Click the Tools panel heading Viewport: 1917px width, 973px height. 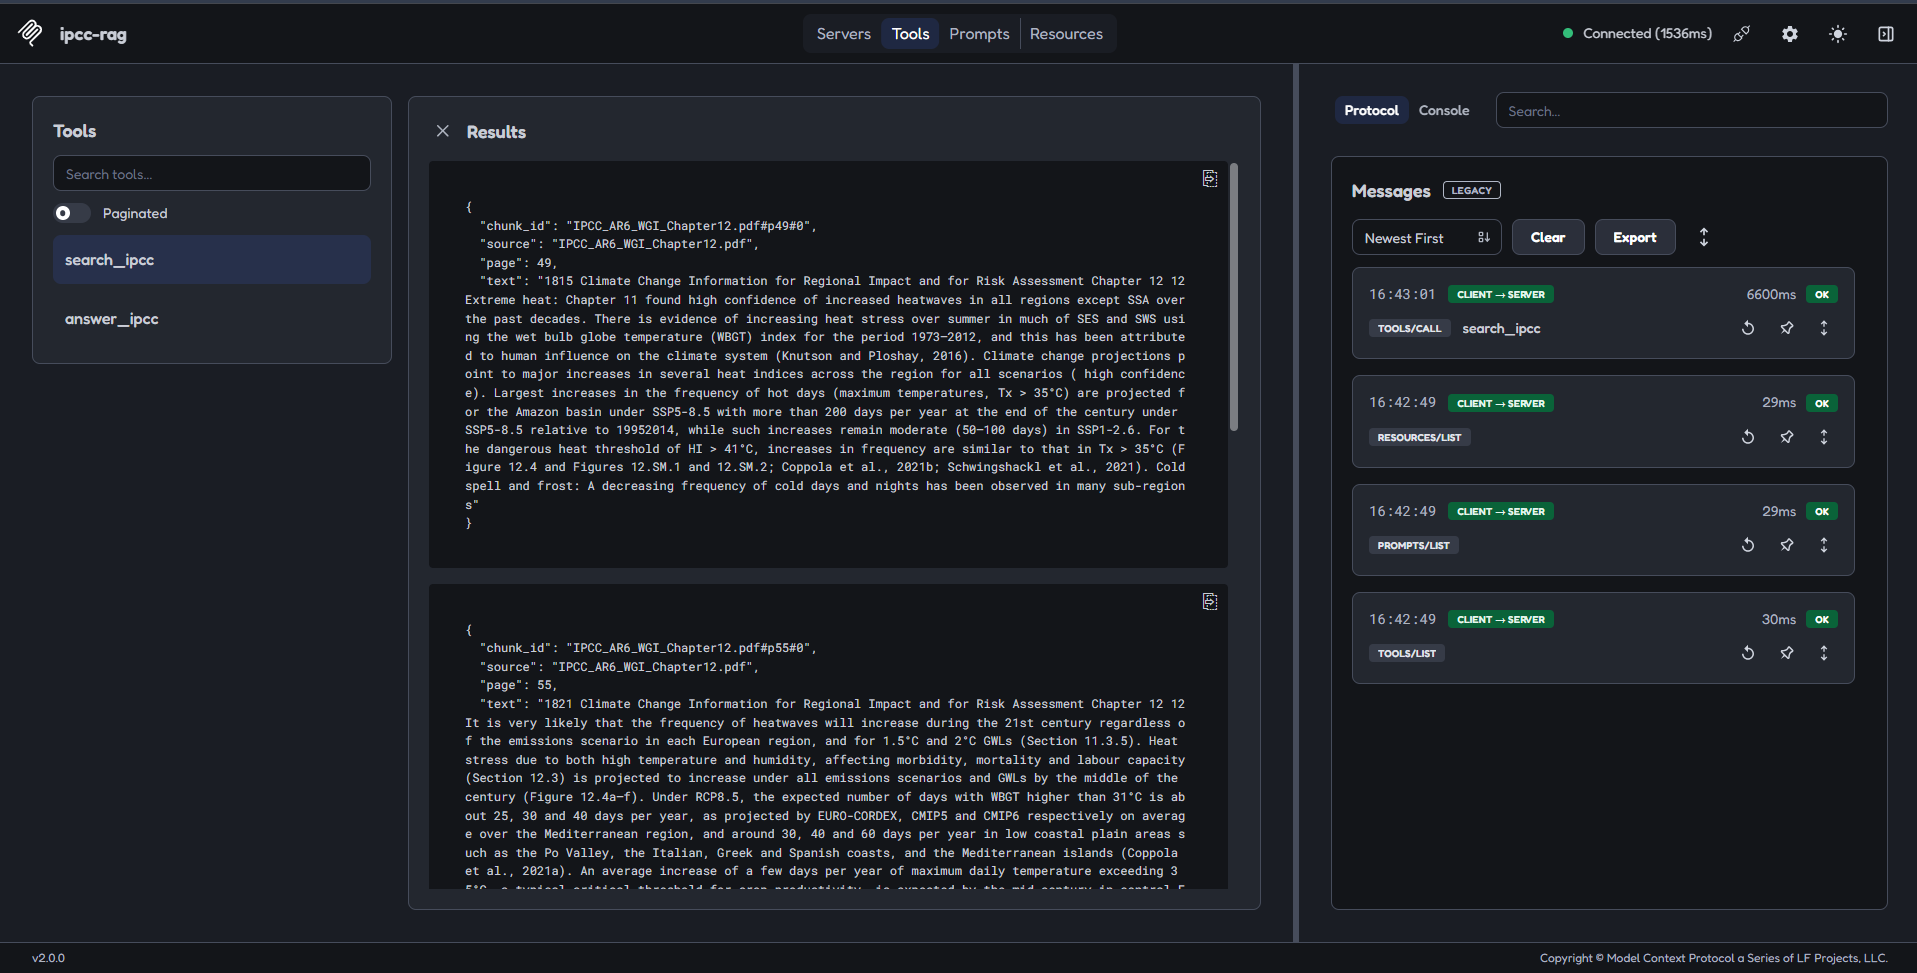75,131
